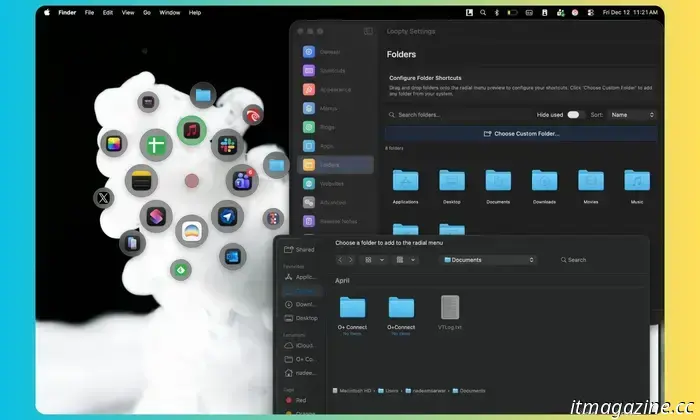Open the Apple menu

coord(47,12)
